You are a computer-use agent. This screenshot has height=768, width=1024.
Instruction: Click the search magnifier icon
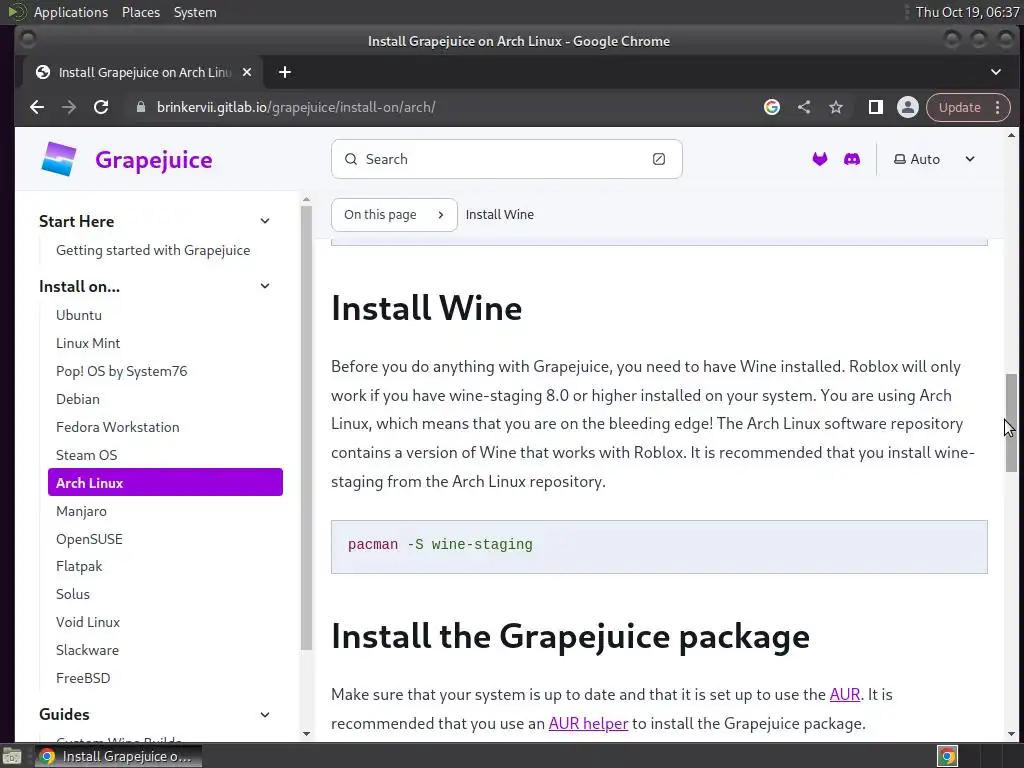tap(351, 159)
